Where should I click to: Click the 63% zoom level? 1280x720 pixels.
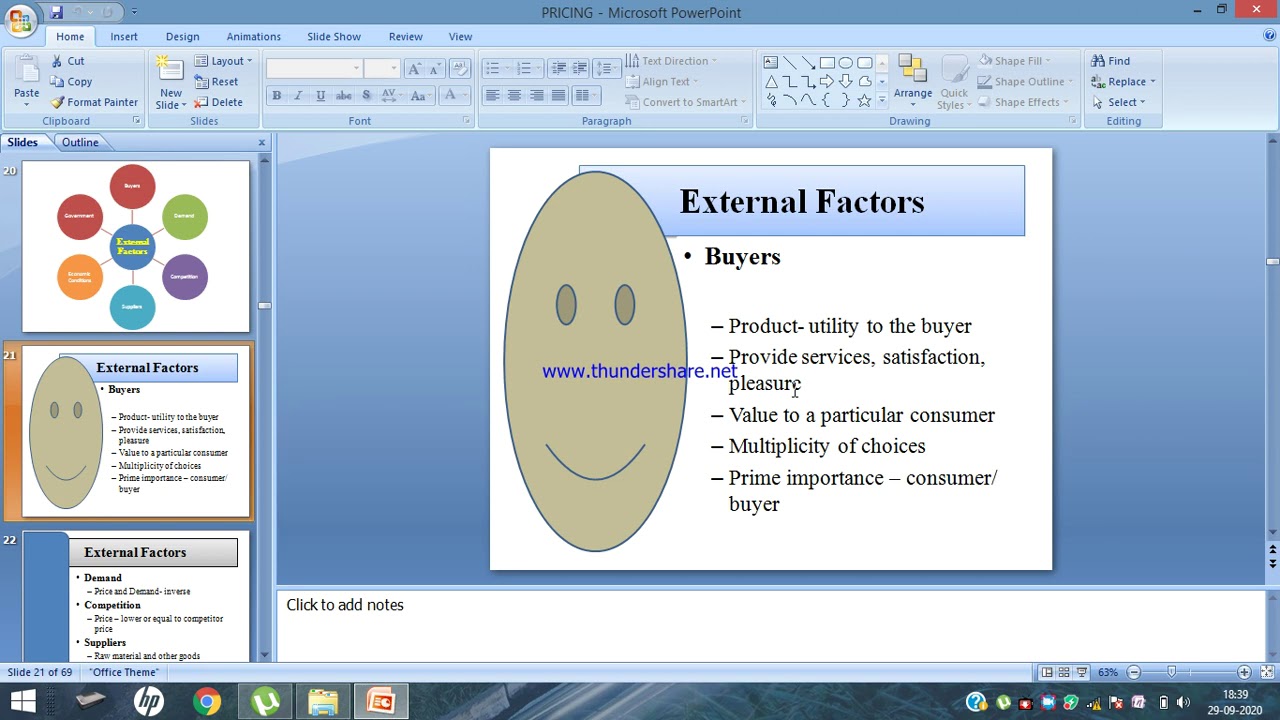pyautogui.click(x=1108, y=672)
